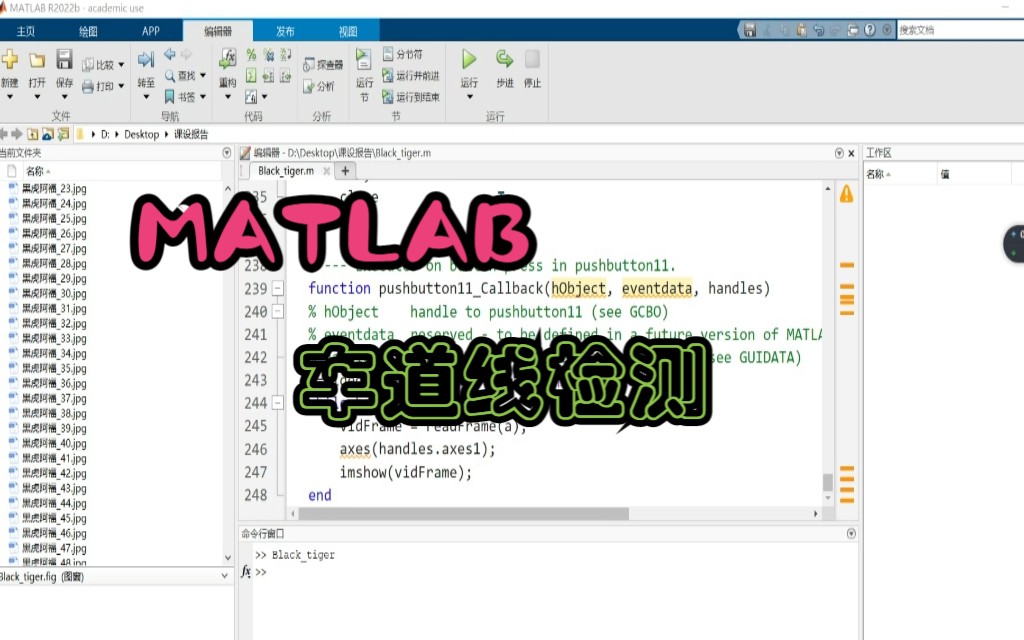Open the 探查器 profiler tool
Image resolution: width=1024 pixels, height=640 pixels.
point(323,62)
